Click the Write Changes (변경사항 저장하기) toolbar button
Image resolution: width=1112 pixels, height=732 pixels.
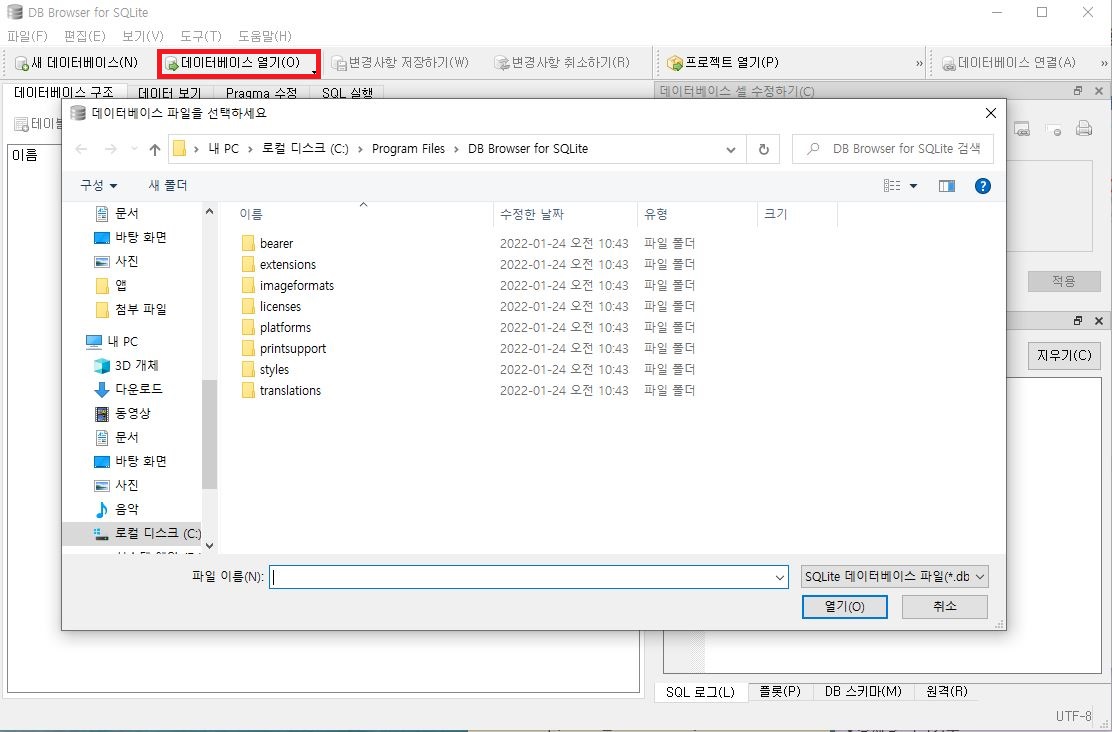click(x=401, y=63)
